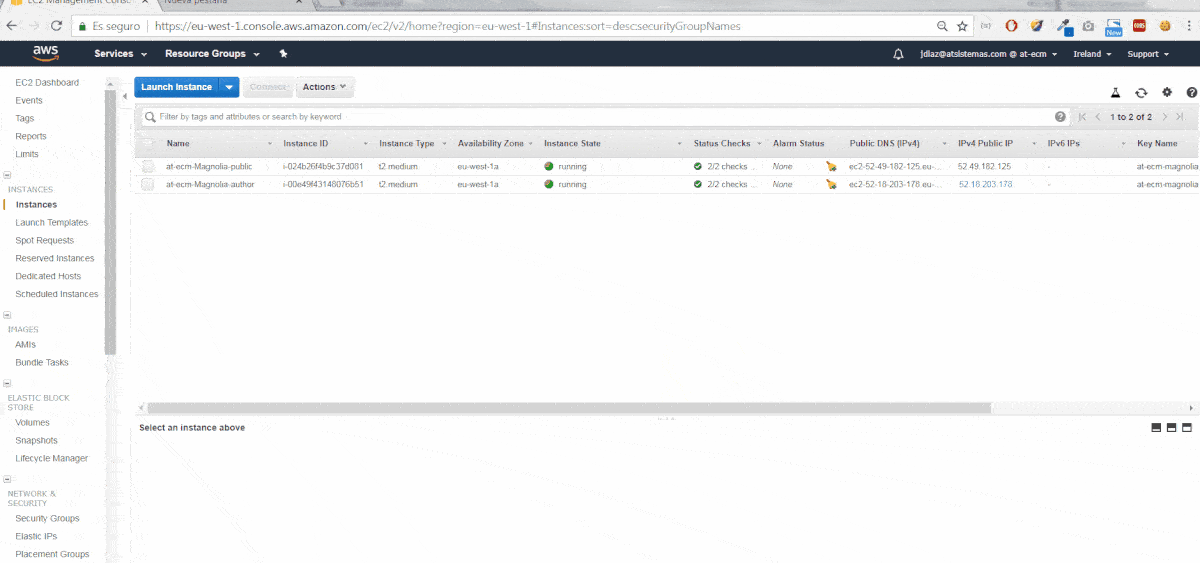Click alarm bell icon for at-ecm-Magnolia-author

pos(831,185)
